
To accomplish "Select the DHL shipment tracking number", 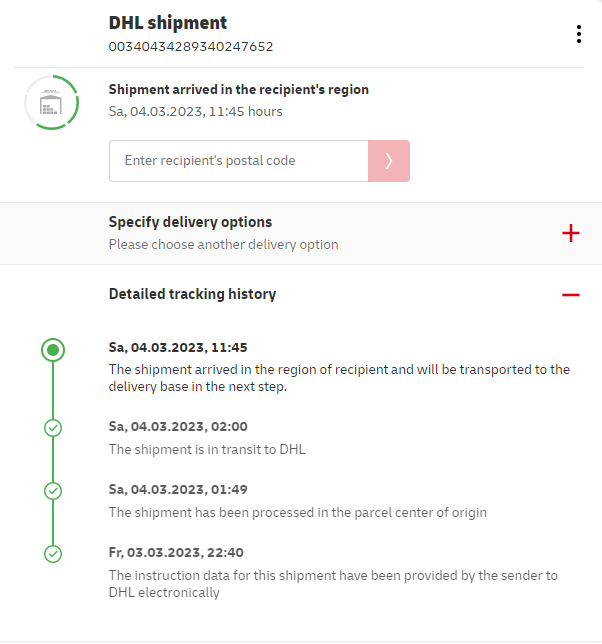I will coord(191,46).
